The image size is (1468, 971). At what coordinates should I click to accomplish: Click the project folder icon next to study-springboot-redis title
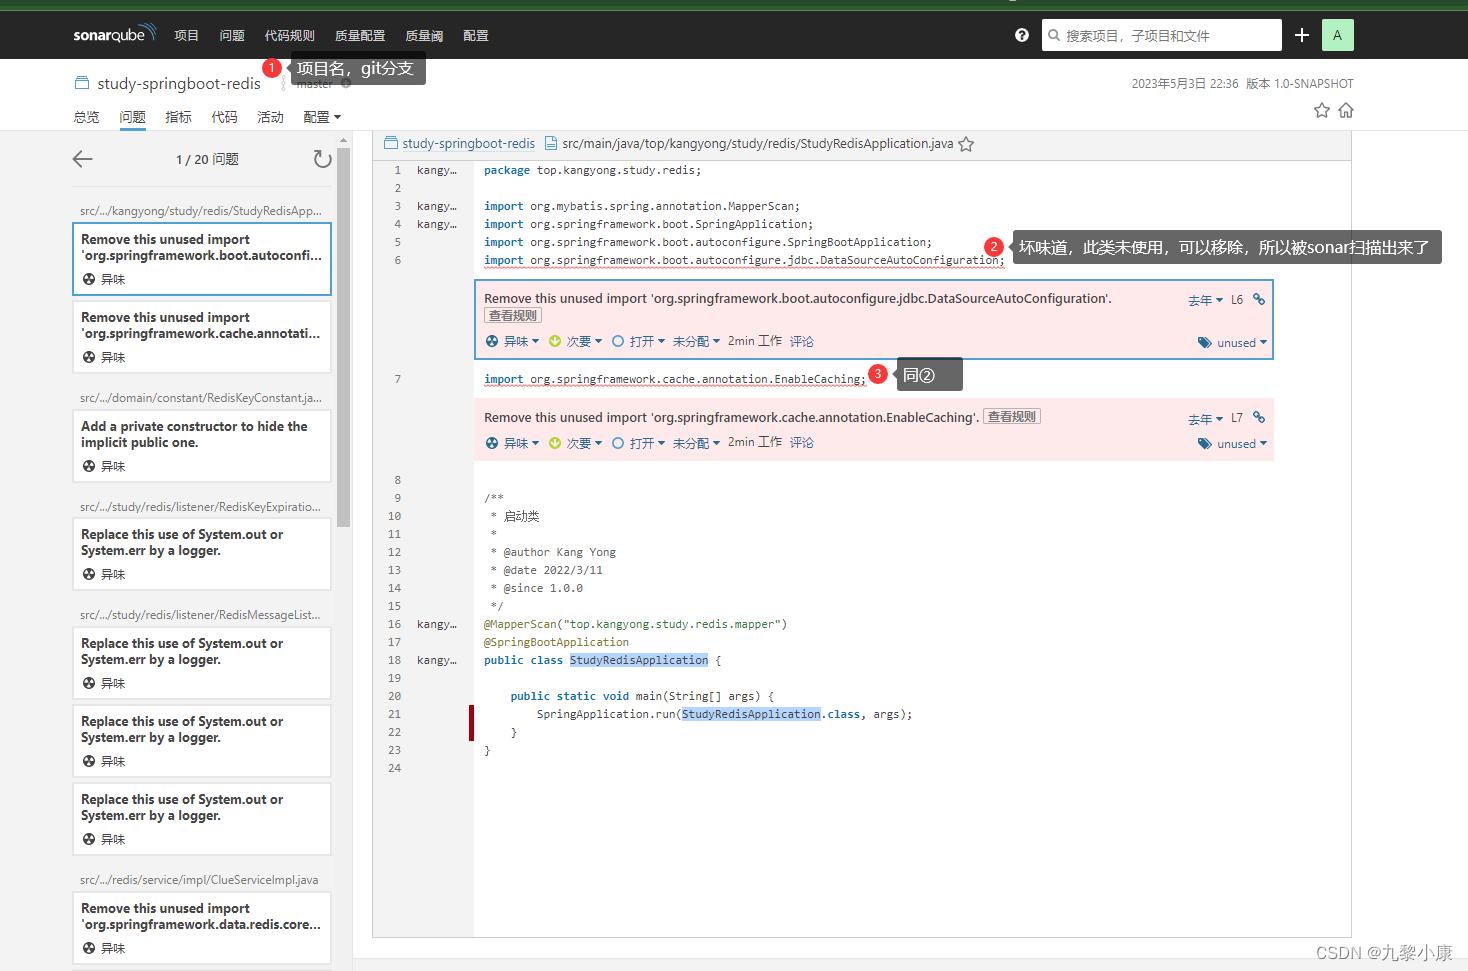[82, 83]
